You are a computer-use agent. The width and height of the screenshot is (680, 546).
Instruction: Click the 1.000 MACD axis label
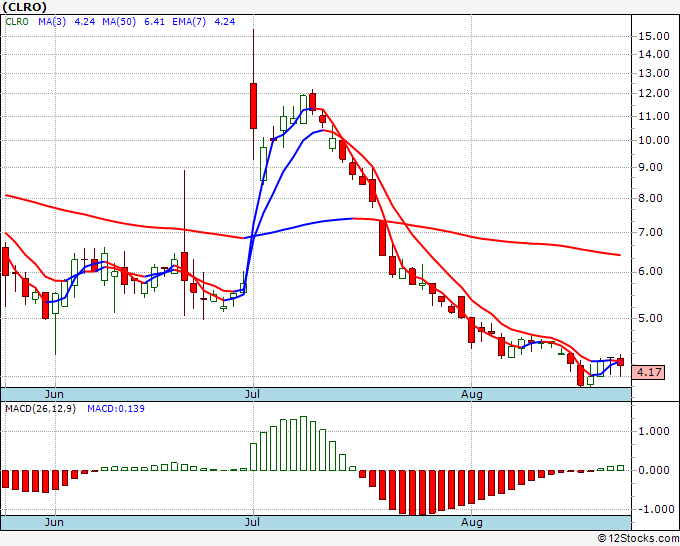(x=654, y=431)
